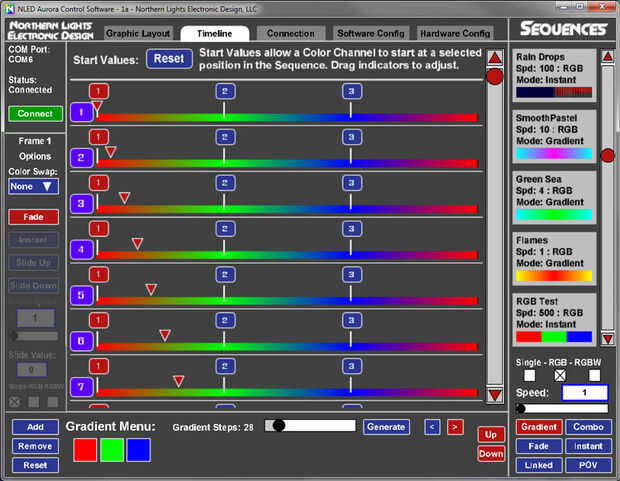This screenshot has height=481, width=620.
Task: Click Reset button in bottom-left panel
Action: (35, 466)
